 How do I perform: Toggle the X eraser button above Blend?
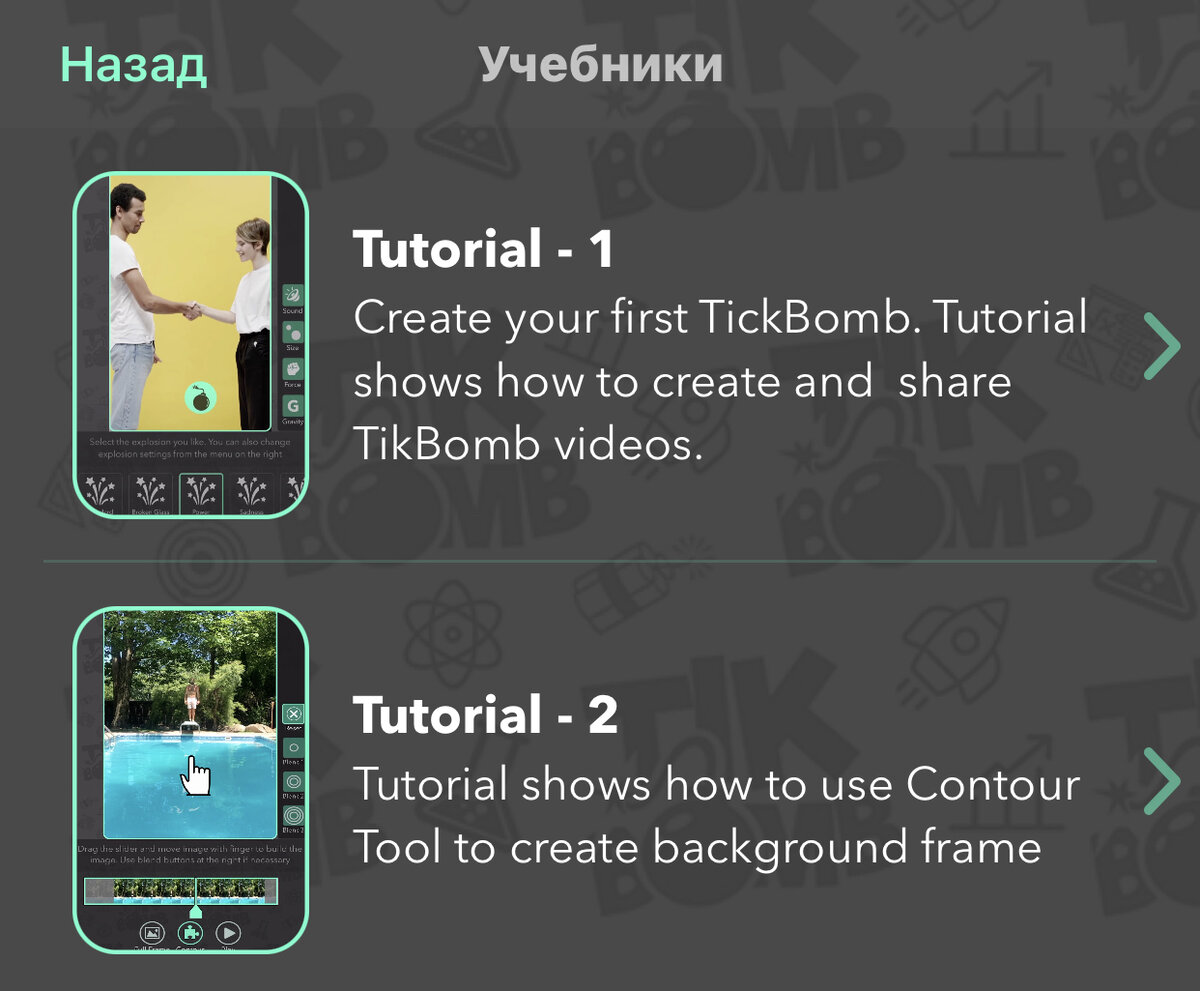click(293, 715)
